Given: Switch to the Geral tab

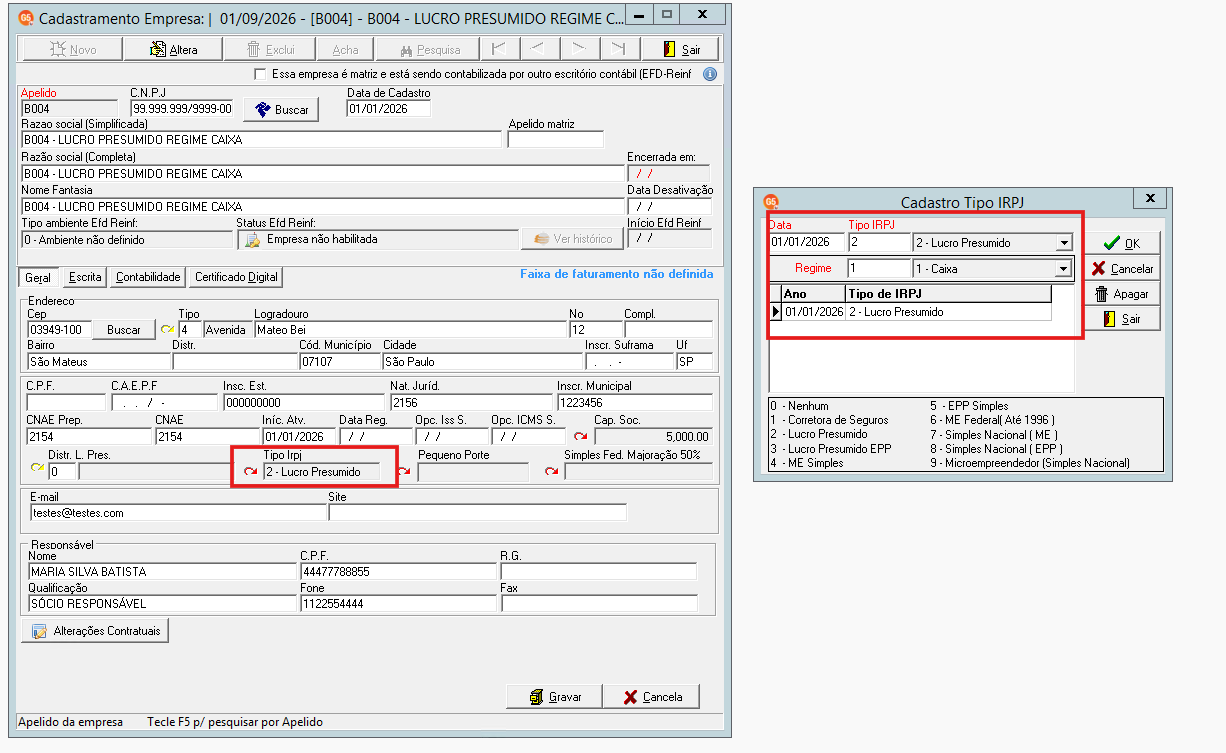Looking at the screenshot, I should pos(39,277).
